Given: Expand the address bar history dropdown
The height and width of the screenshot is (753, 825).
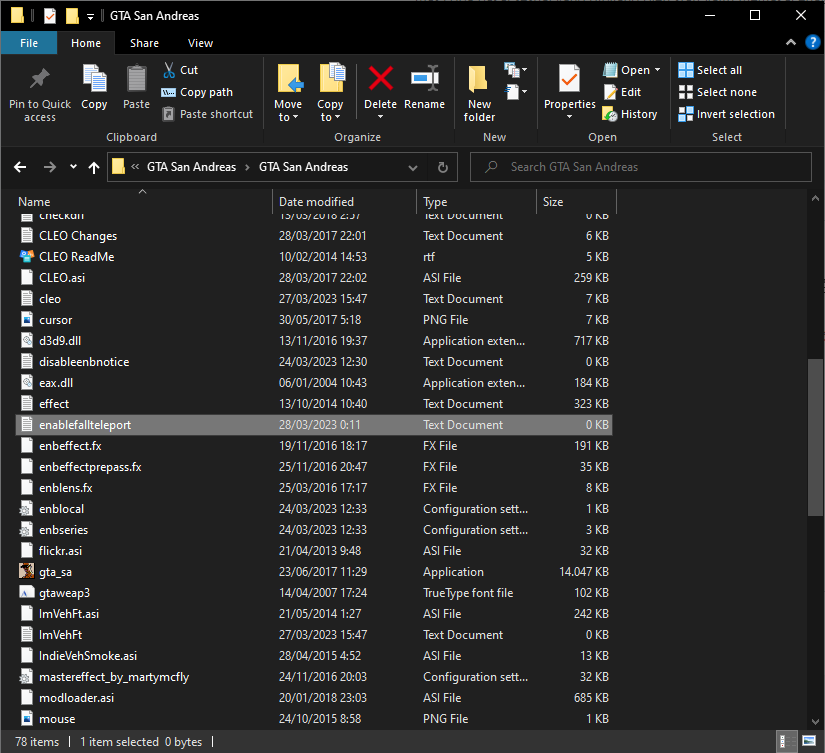Looking at the screenshot, I should tap(413, 167).
